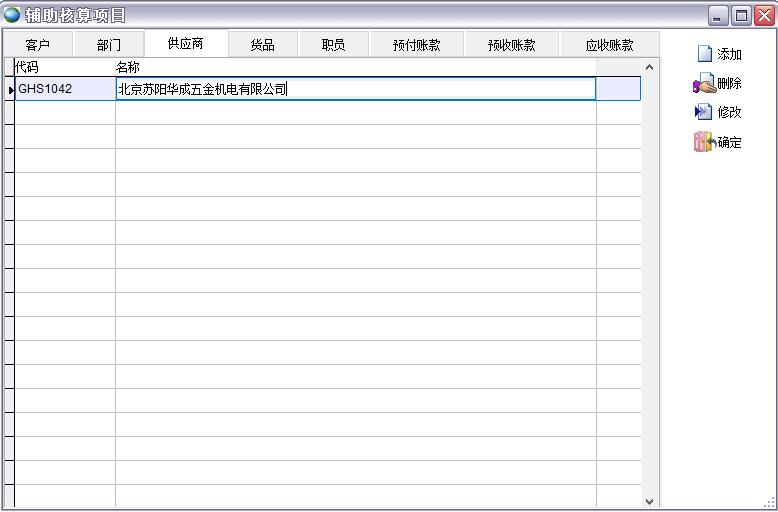The width and height of the screenshot is (778, 512).
Task: Click the 名称 field with company name
Action: tap(355, 89)
